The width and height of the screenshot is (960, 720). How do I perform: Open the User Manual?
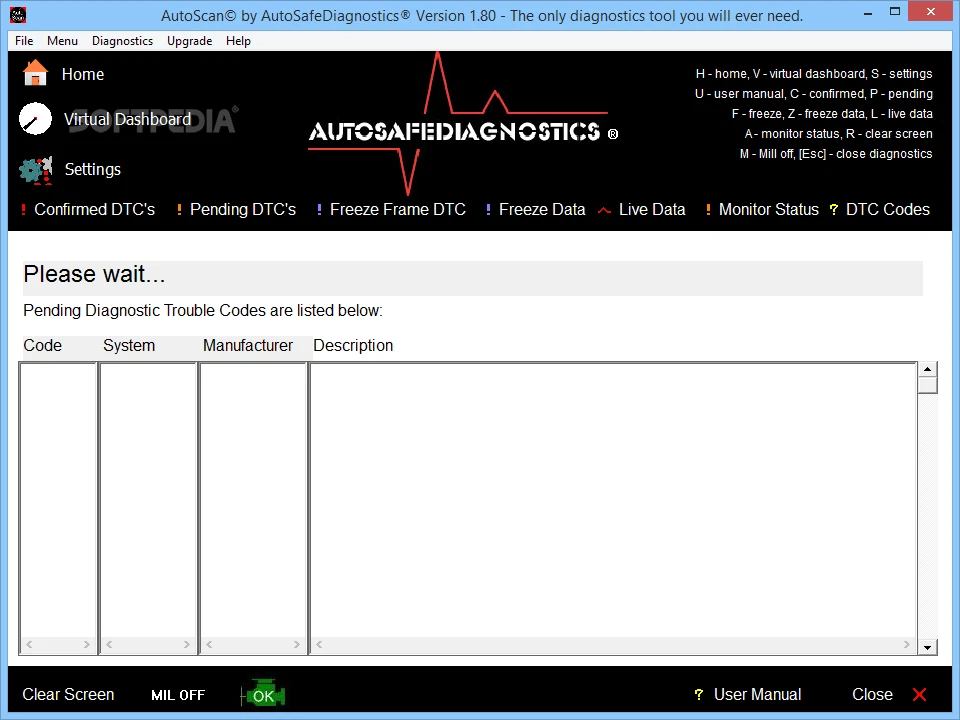pos(757,694)
